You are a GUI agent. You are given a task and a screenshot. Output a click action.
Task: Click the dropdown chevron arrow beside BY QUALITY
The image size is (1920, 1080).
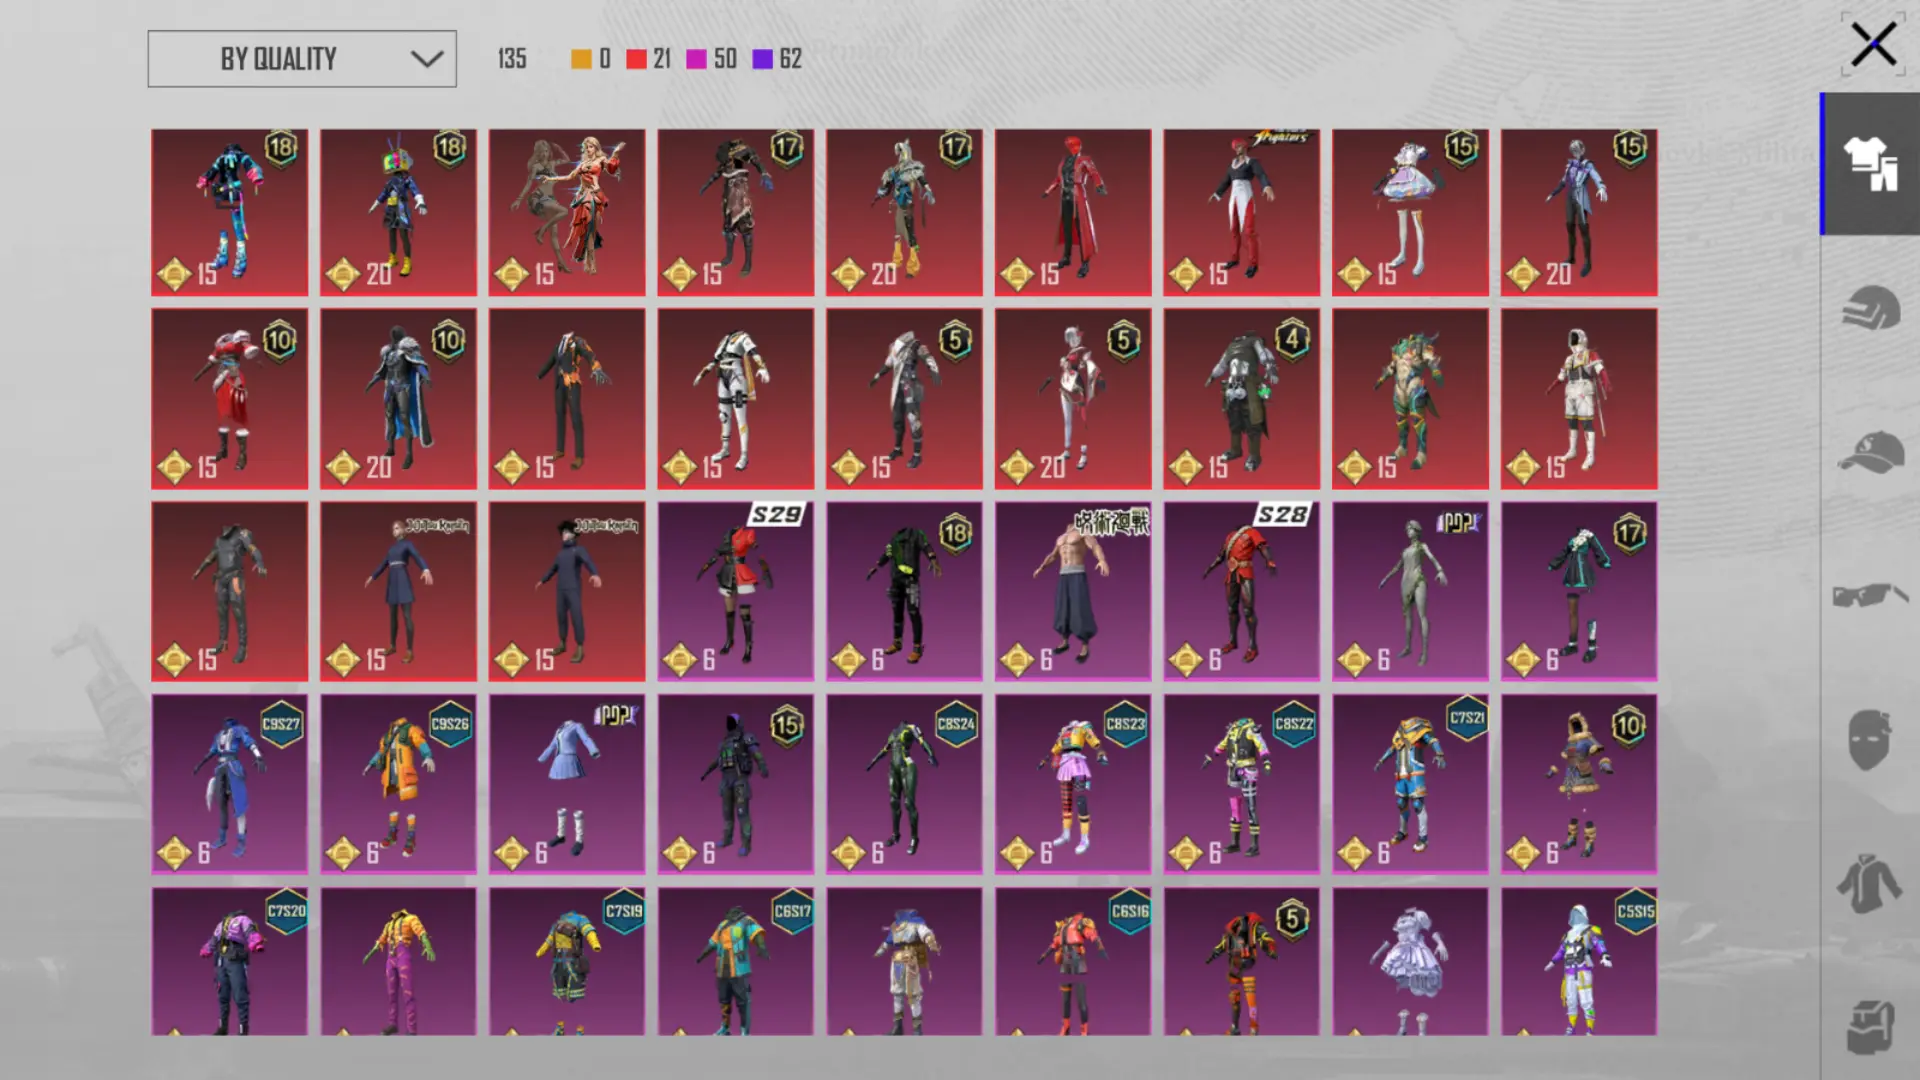[x=427, y=59]
